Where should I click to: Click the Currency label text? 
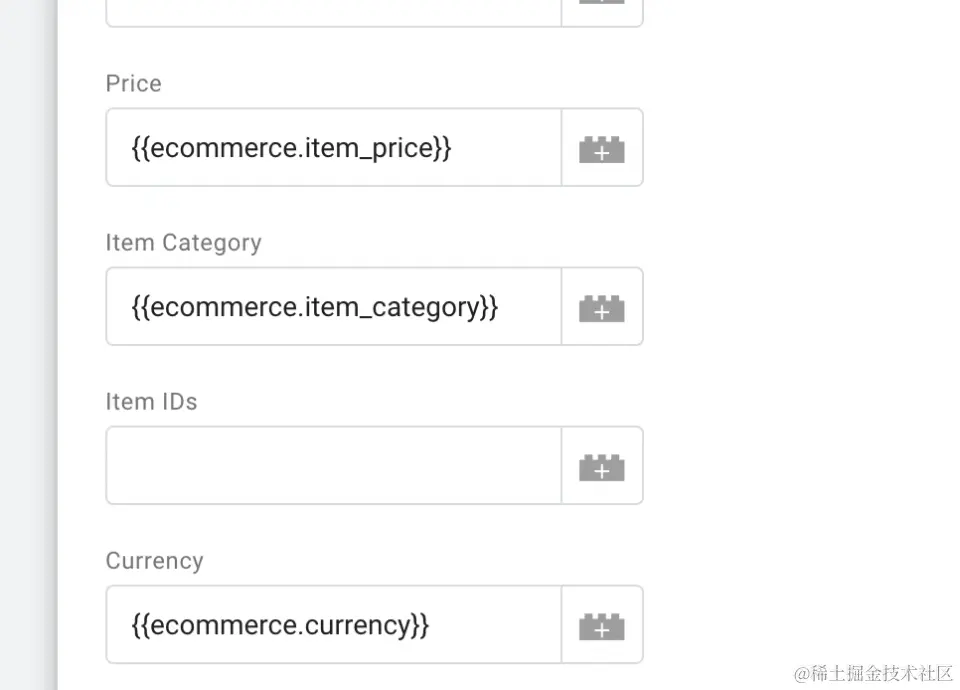pyautogui.click(x=154, y=561)
